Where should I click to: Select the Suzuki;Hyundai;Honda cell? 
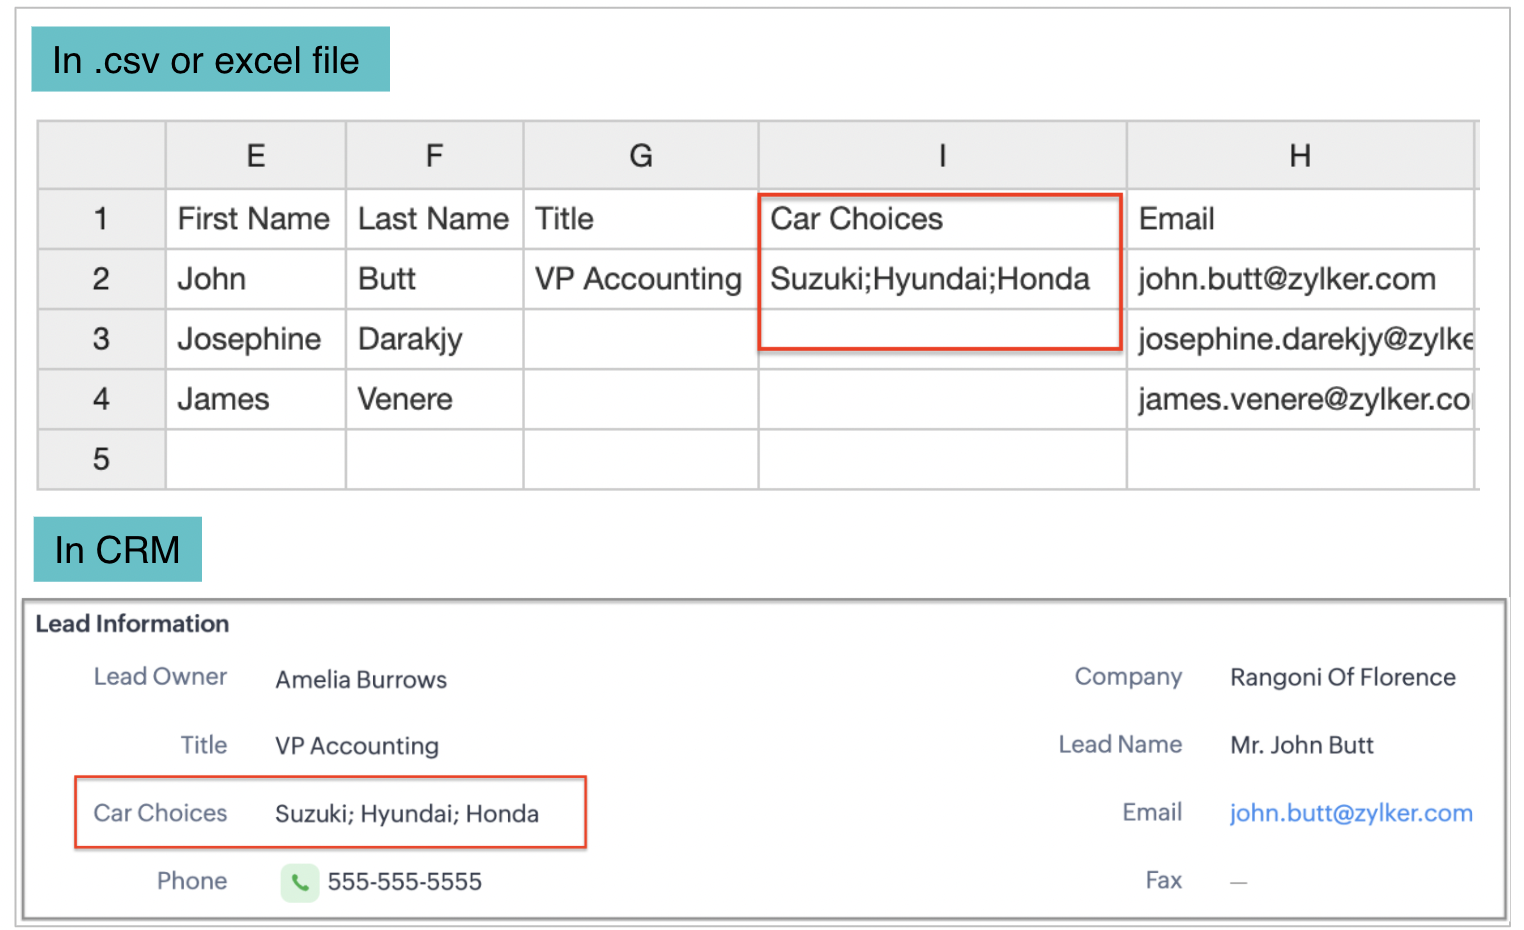click(930, 279)
